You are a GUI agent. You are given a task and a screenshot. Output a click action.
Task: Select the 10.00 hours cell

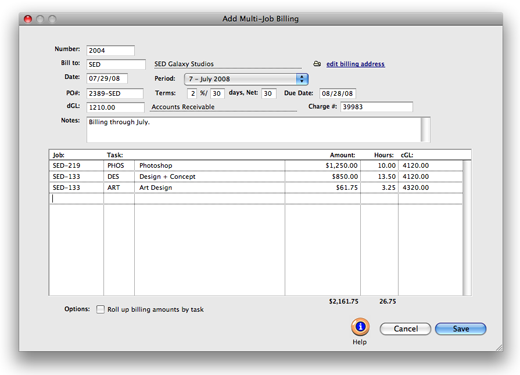pos(379,166)
